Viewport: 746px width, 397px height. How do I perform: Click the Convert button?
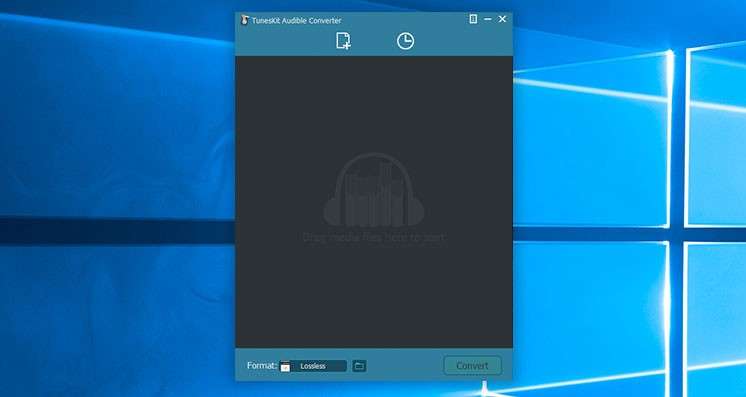[472, 366]
